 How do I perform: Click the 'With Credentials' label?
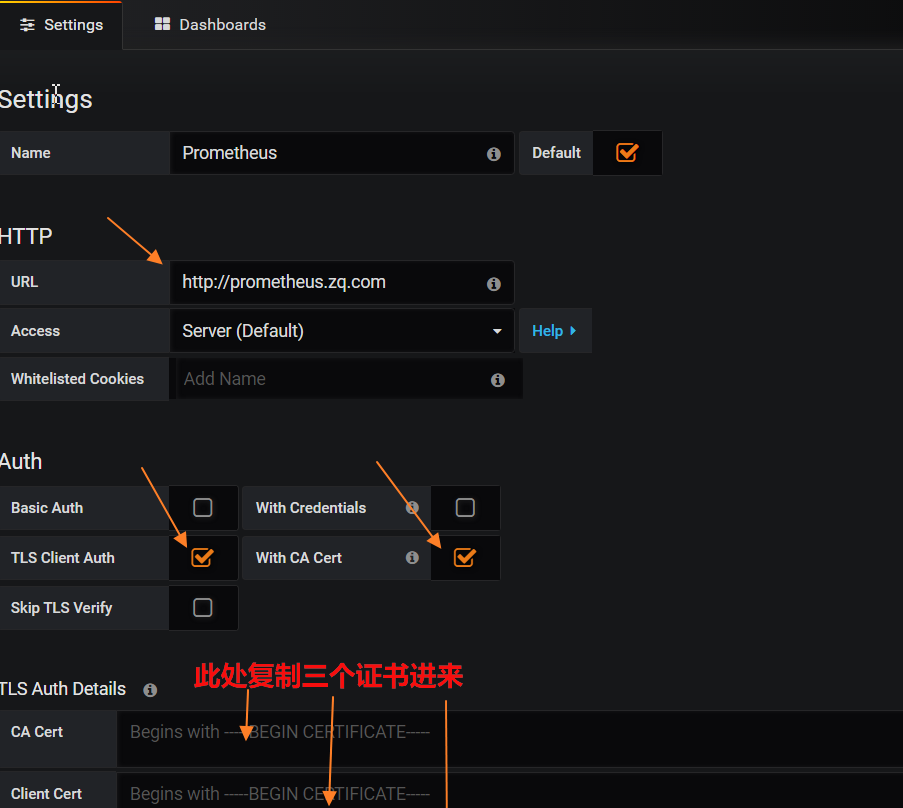coord(311,508)
